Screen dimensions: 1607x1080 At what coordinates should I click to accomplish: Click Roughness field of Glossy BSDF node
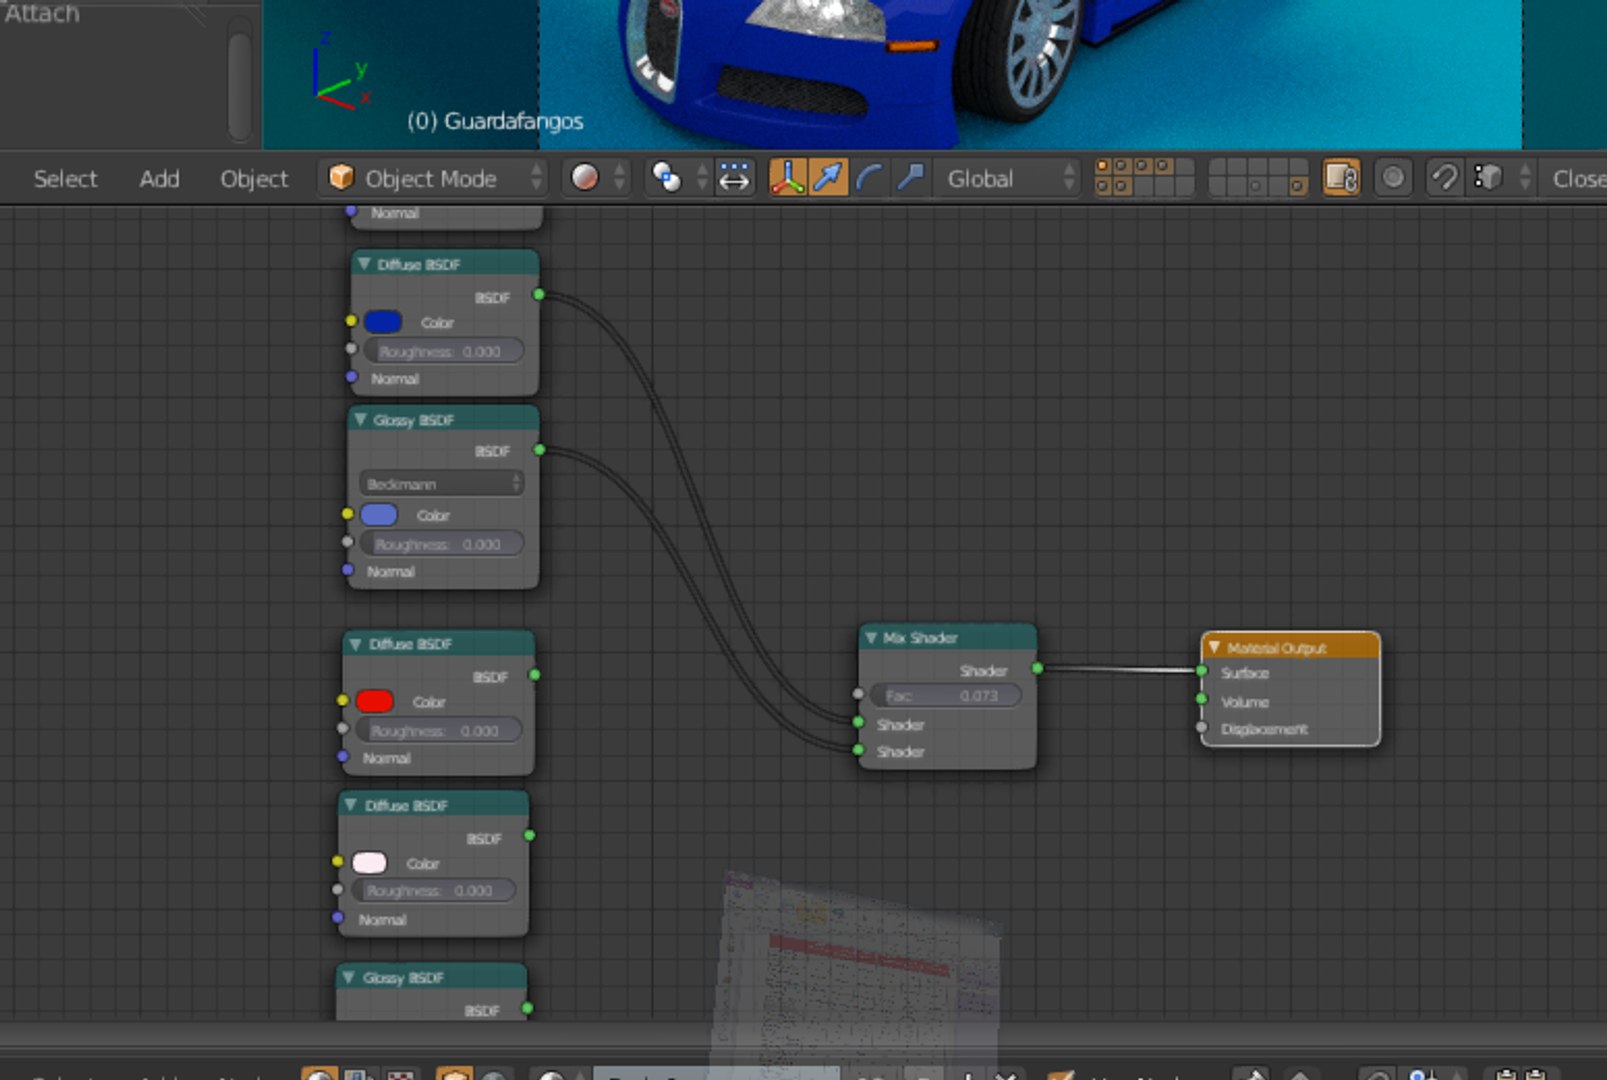click(441, 544)
